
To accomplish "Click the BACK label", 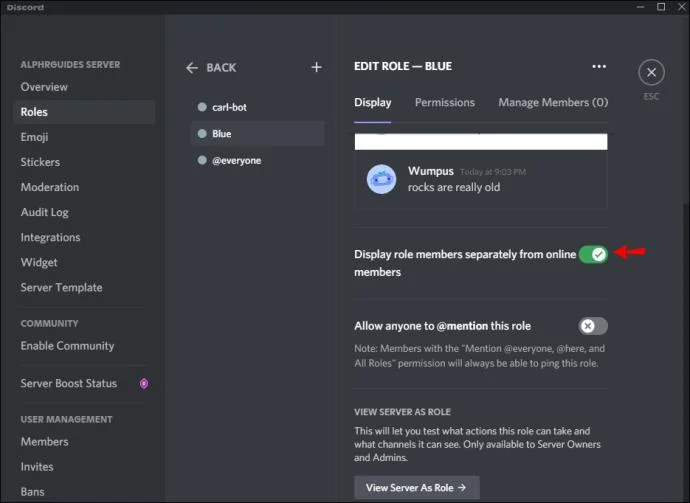I will click(x=221, y=68).
